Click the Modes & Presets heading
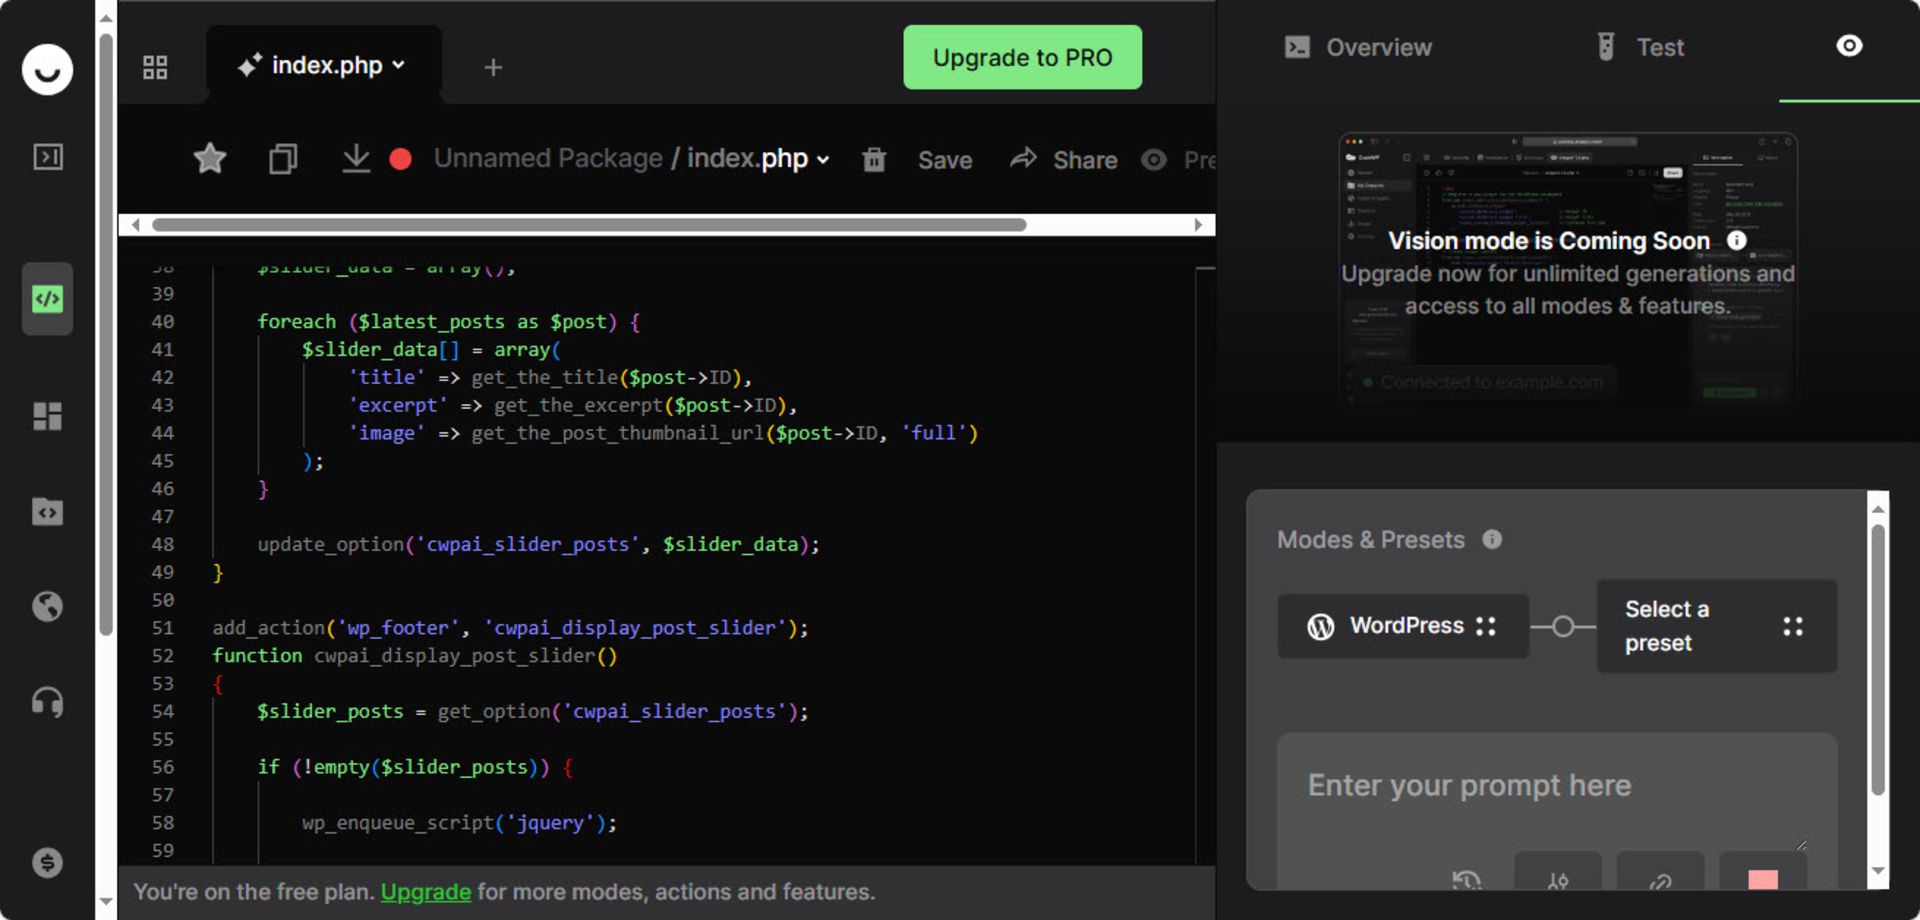The image size is (1920, 920). pyautogui.click(x=1371, y=539)
